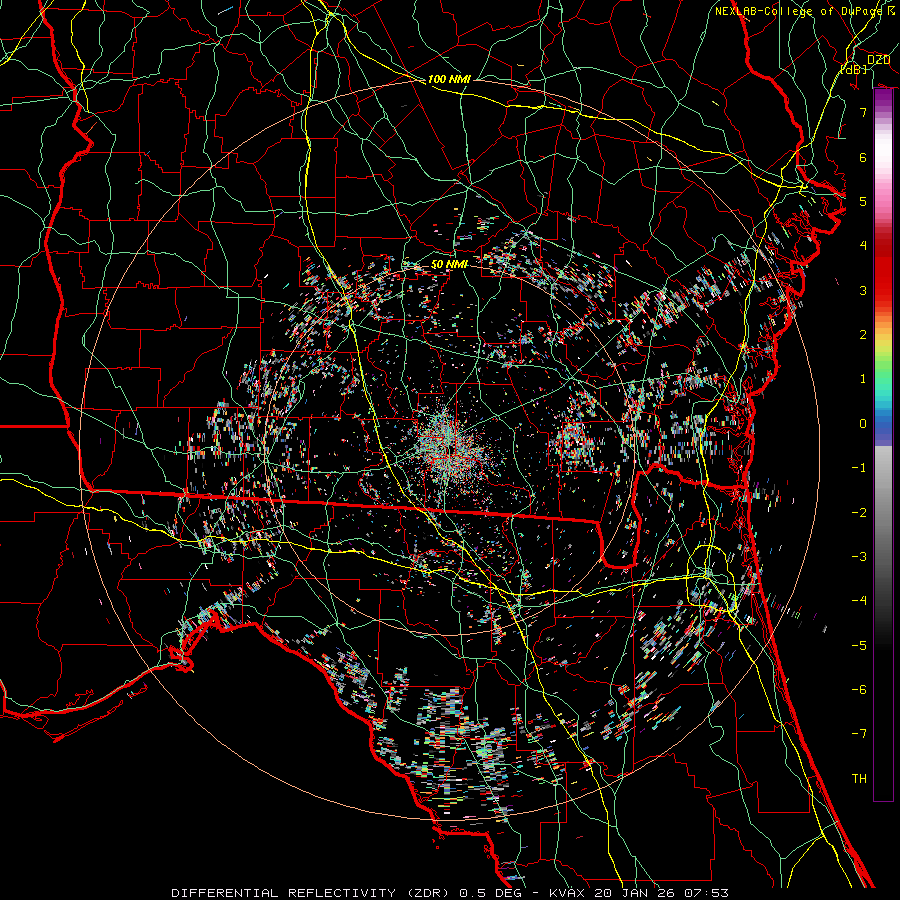900x900 pixels.
Task: Click the -7 value on color scale
Action: [x=859, y=734]
